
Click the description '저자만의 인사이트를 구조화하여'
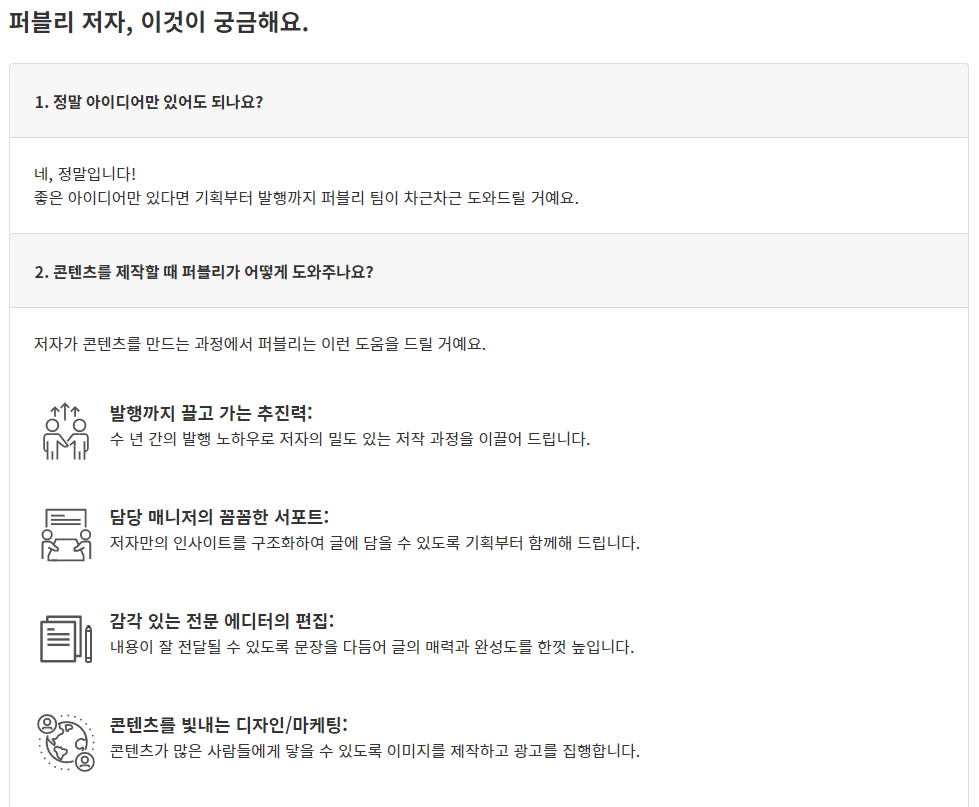(x=375, y=543)
